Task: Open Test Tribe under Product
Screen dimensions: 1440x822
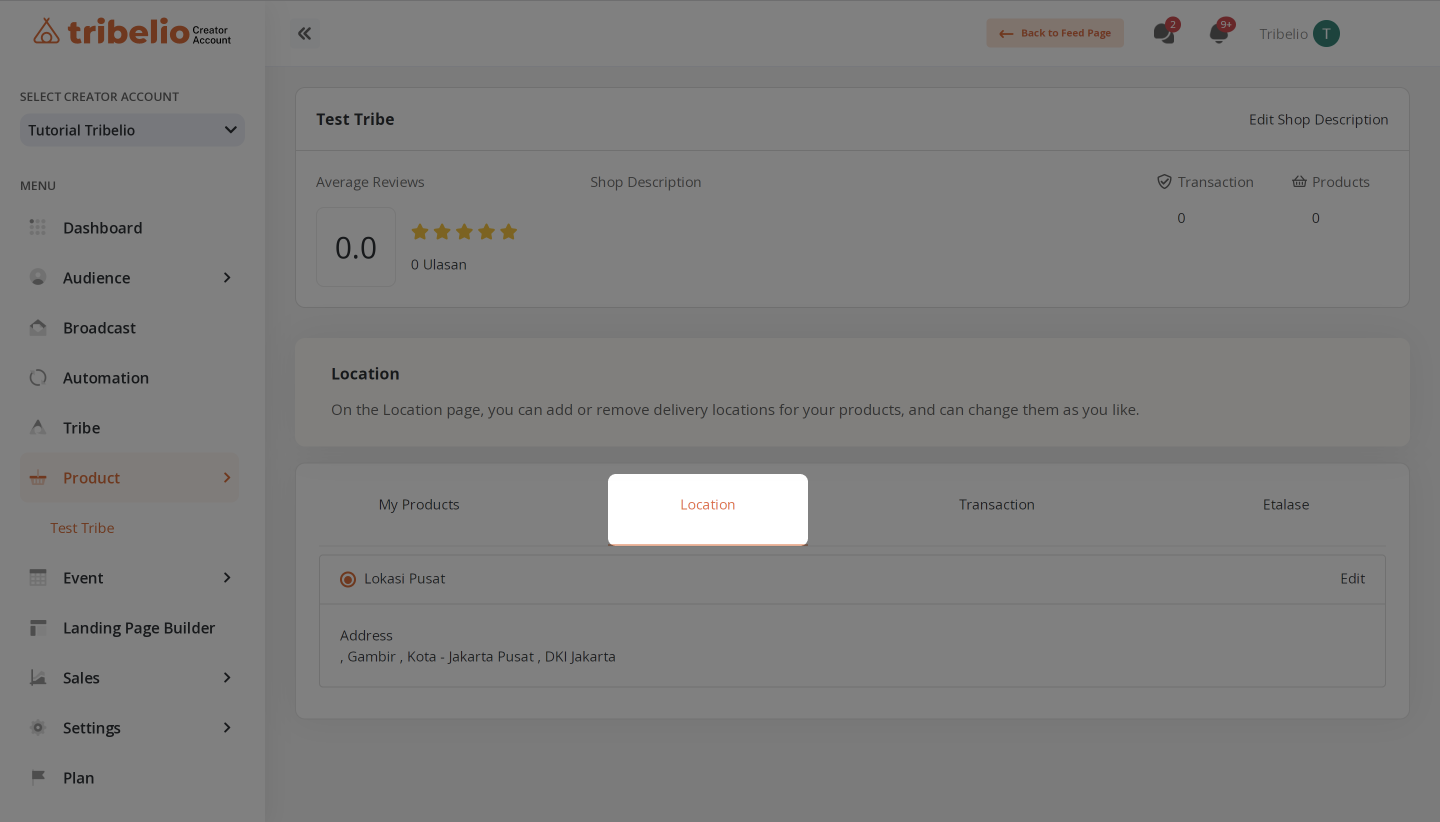Action: (x=82, y=528)
